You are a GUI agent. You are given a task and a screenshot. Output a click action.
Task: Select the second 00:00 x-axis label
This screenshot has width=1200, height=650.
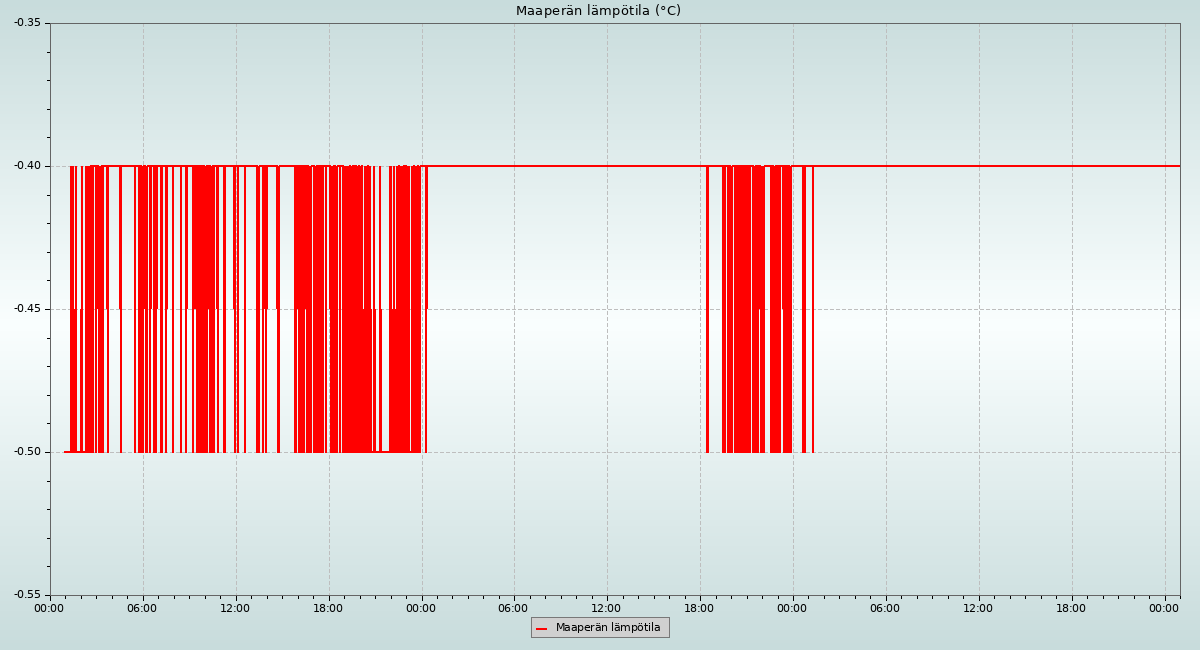tap(421, 608)
